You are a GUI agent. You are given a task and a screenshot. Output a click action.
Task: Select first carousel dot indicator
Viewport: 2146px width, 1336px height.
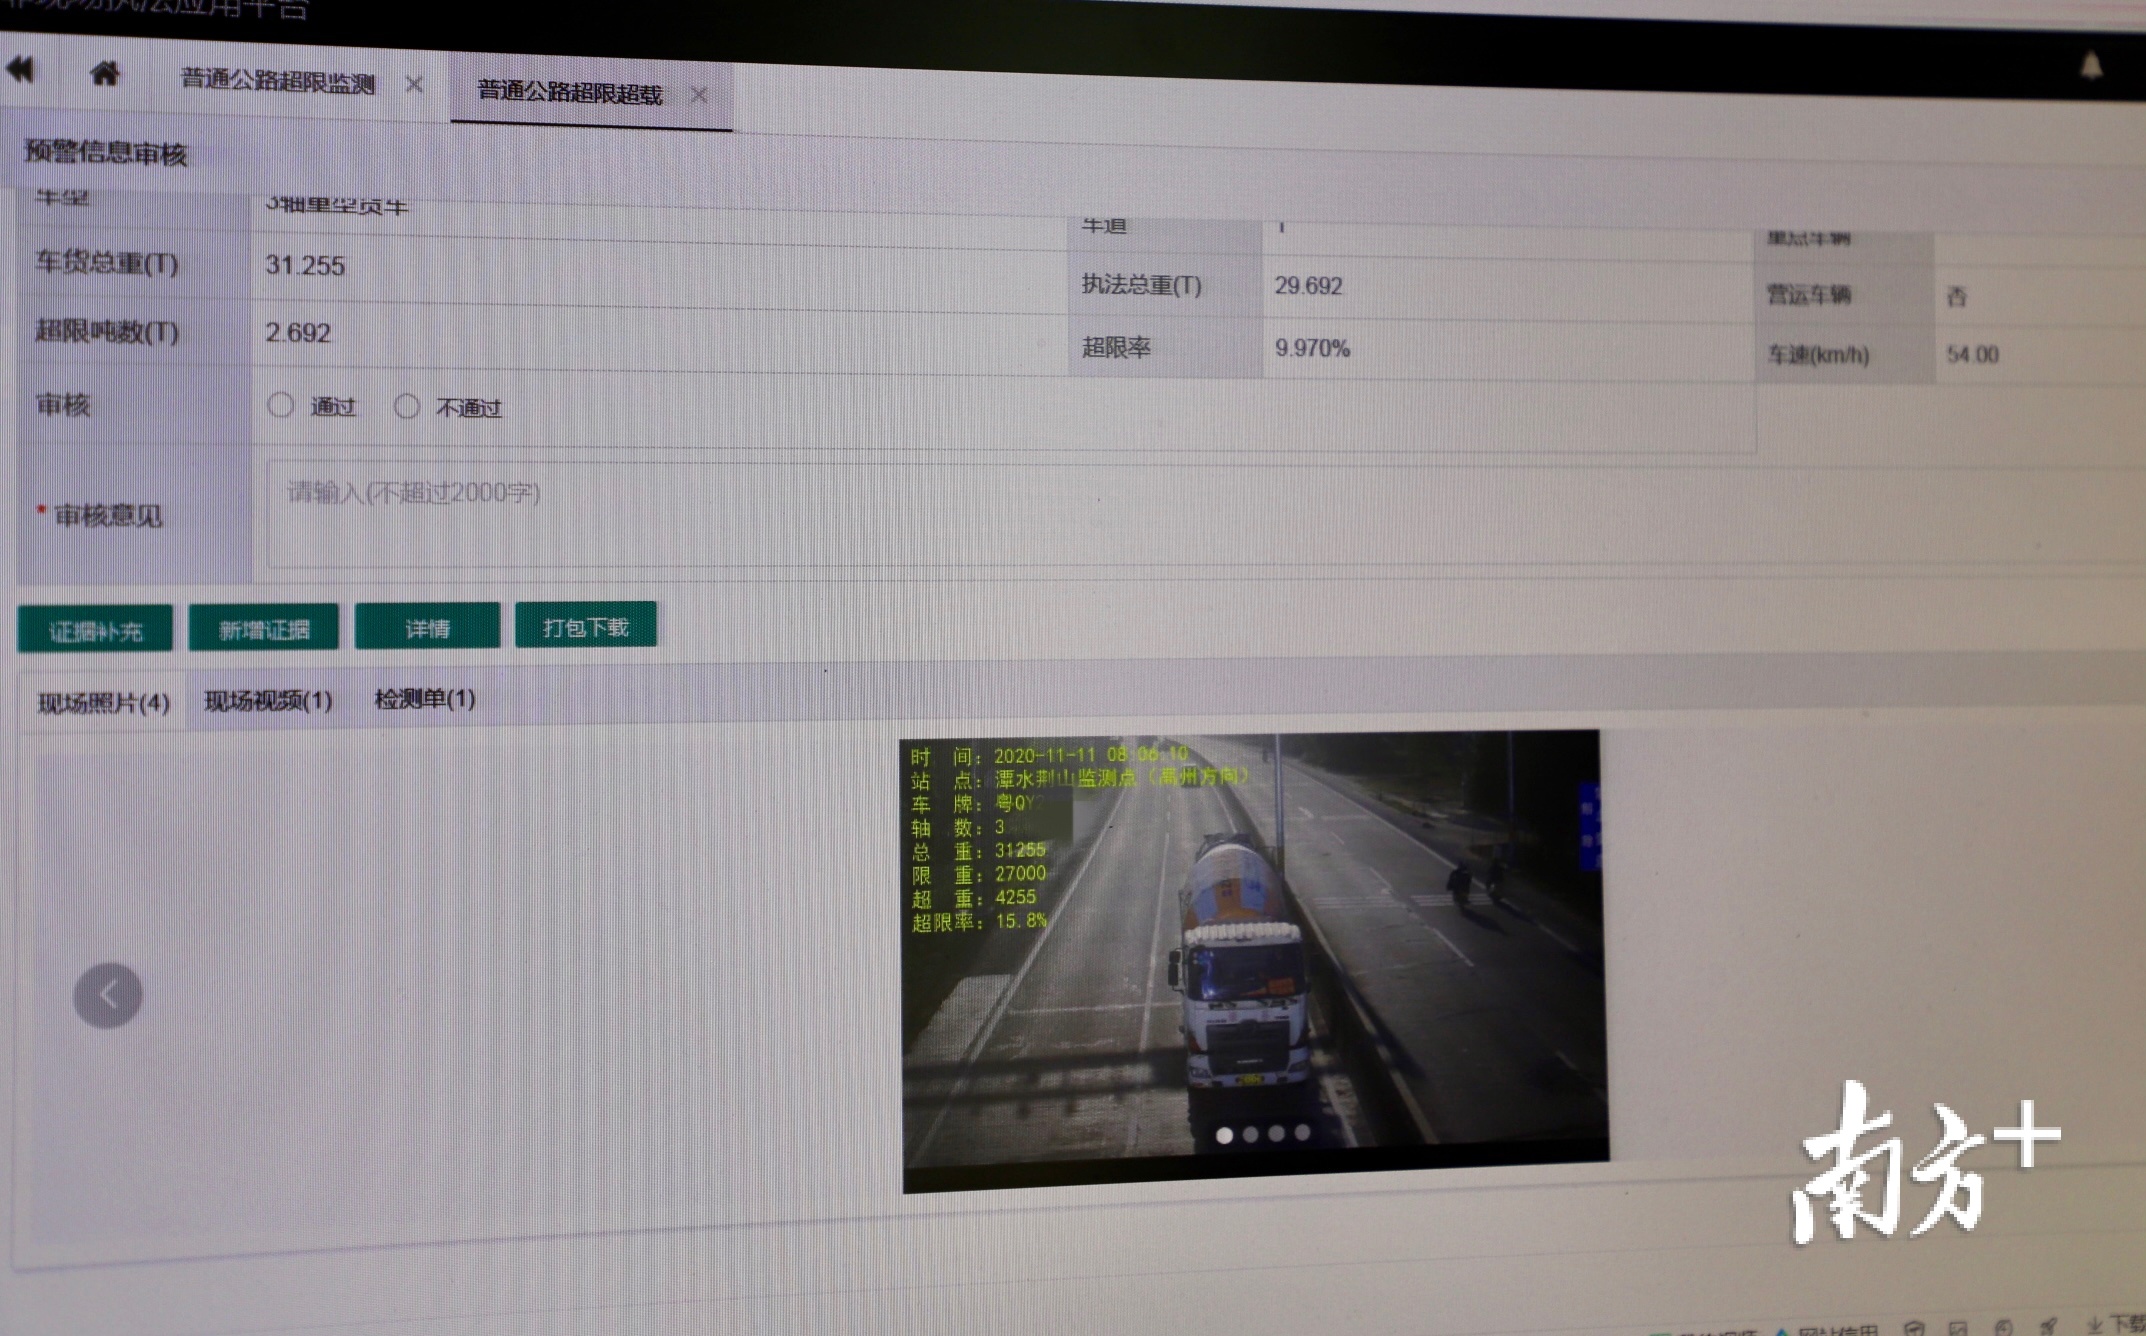1224,1135
